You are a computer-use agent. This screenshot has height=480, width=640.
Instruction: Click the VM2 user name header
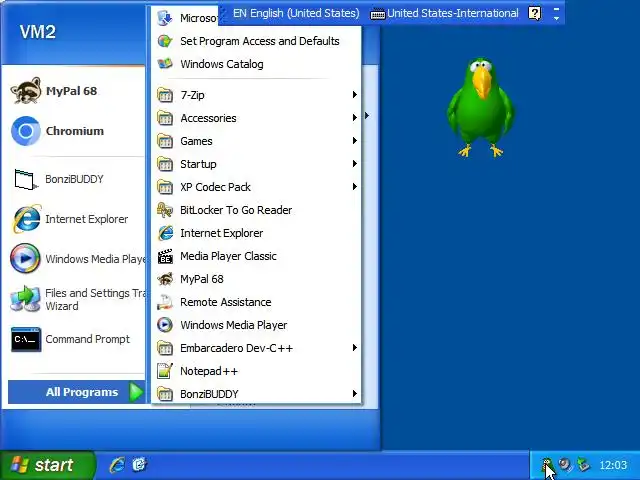38,32
